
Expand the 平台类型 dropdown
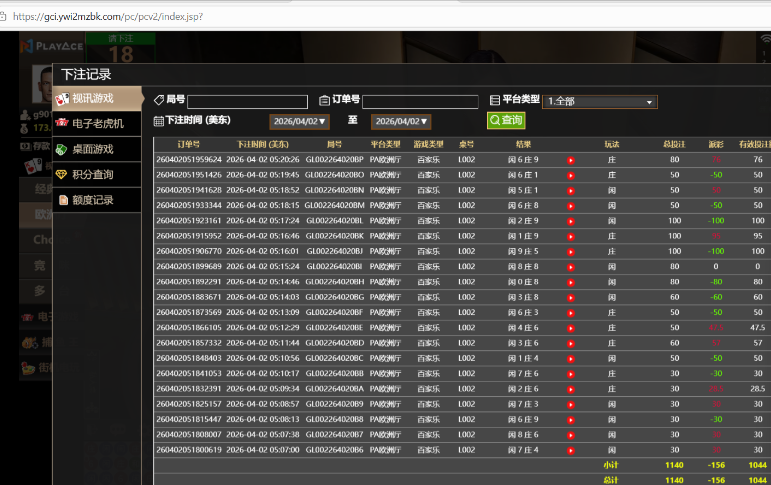600,101
